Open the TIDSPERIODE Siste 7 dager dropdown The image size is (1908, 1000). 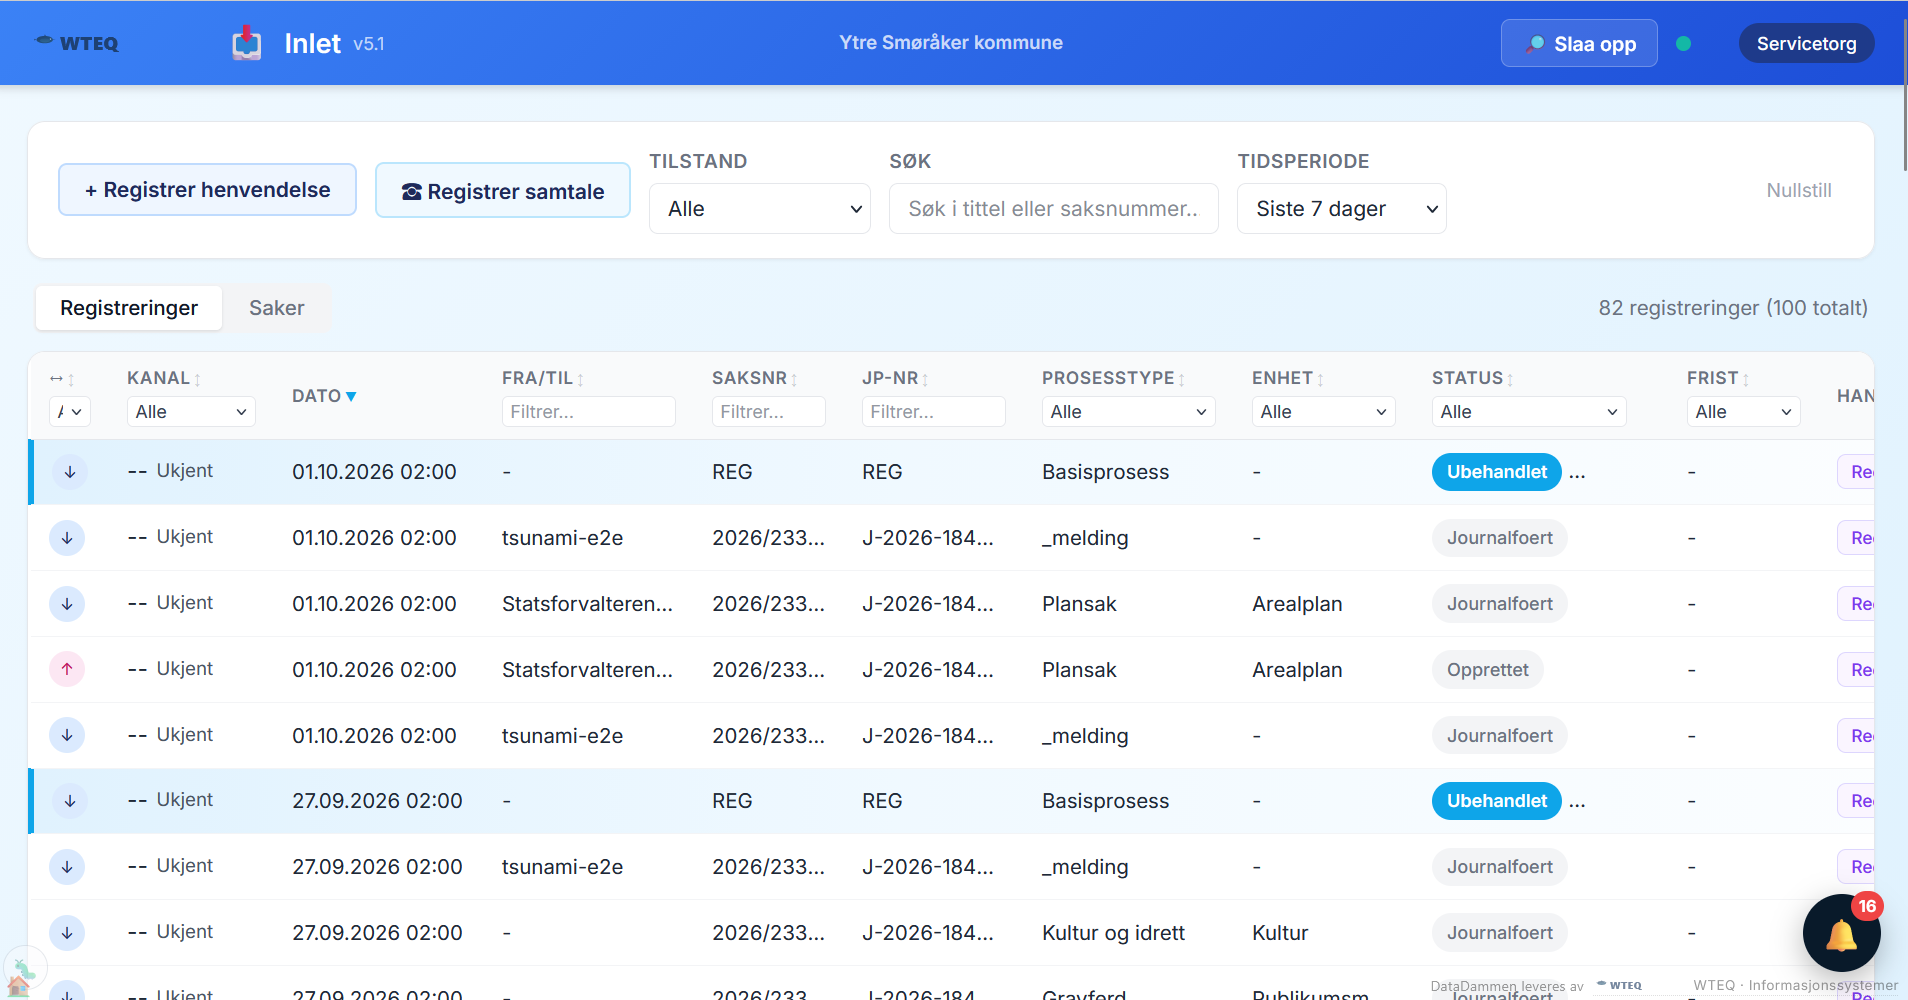click(x=1342, y=208)
